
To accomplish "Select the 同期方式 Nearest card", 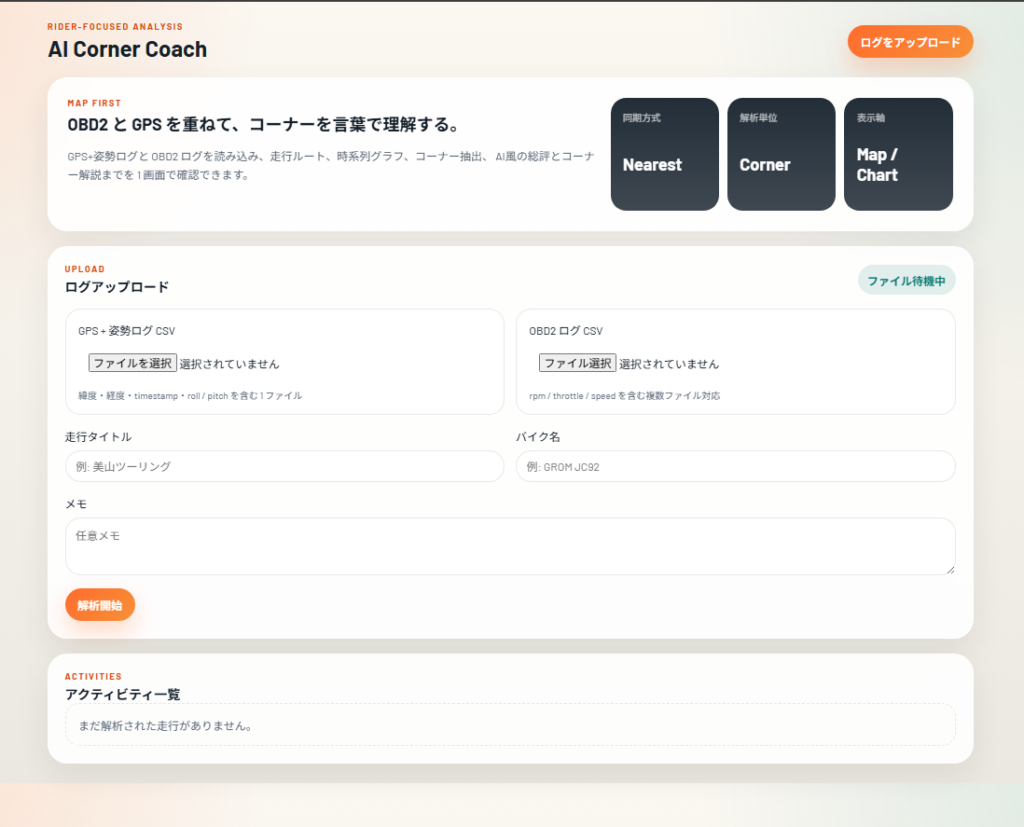I will 664,154.
